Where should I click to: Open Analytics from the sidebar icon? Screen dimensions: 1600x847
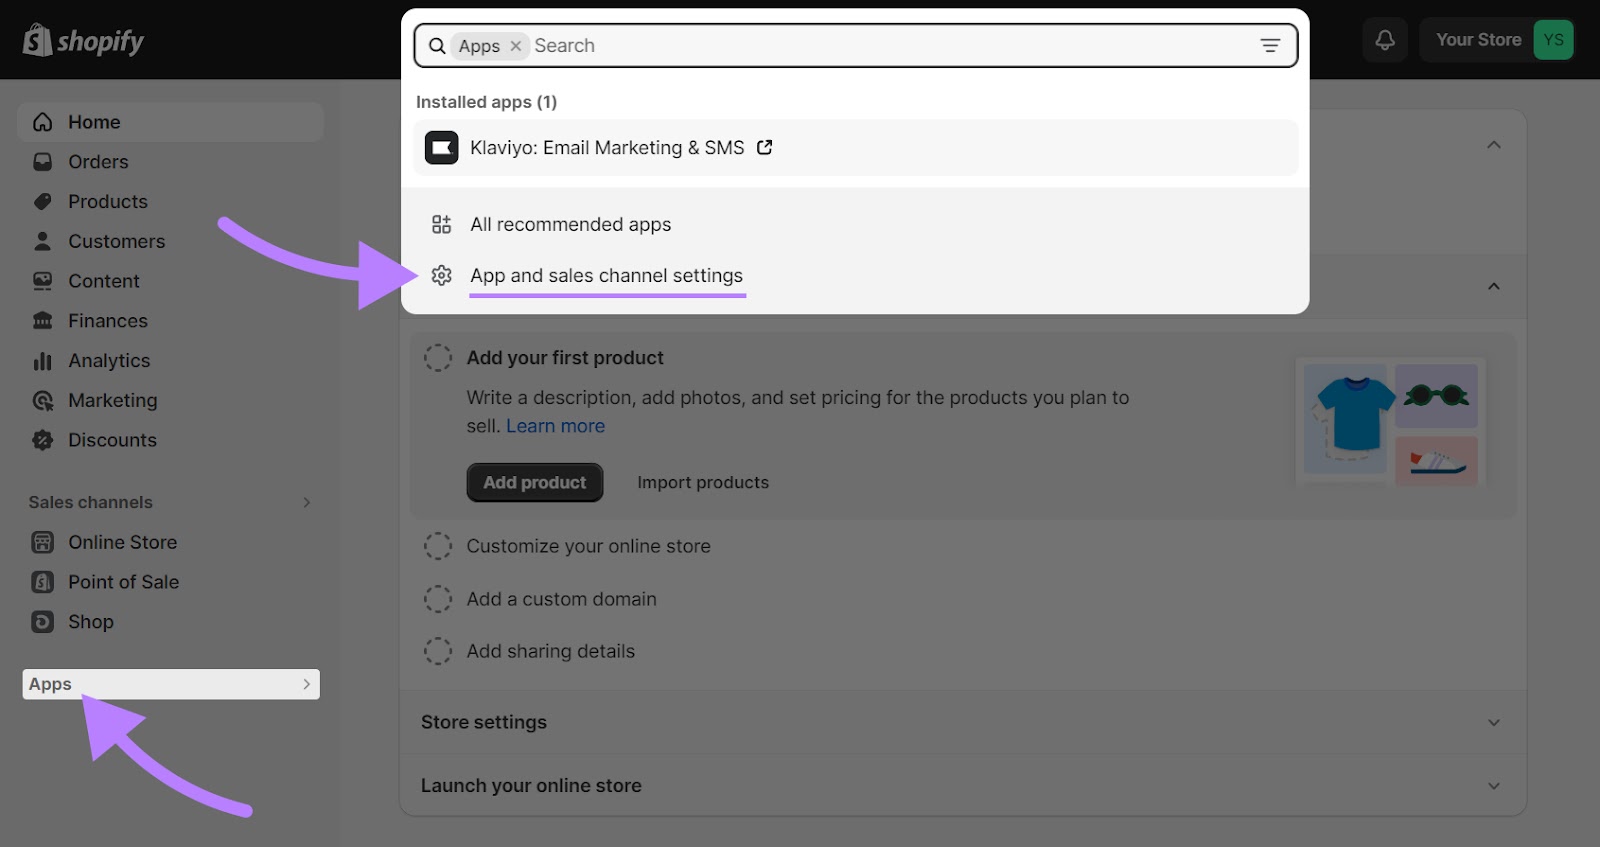(43, 361)
